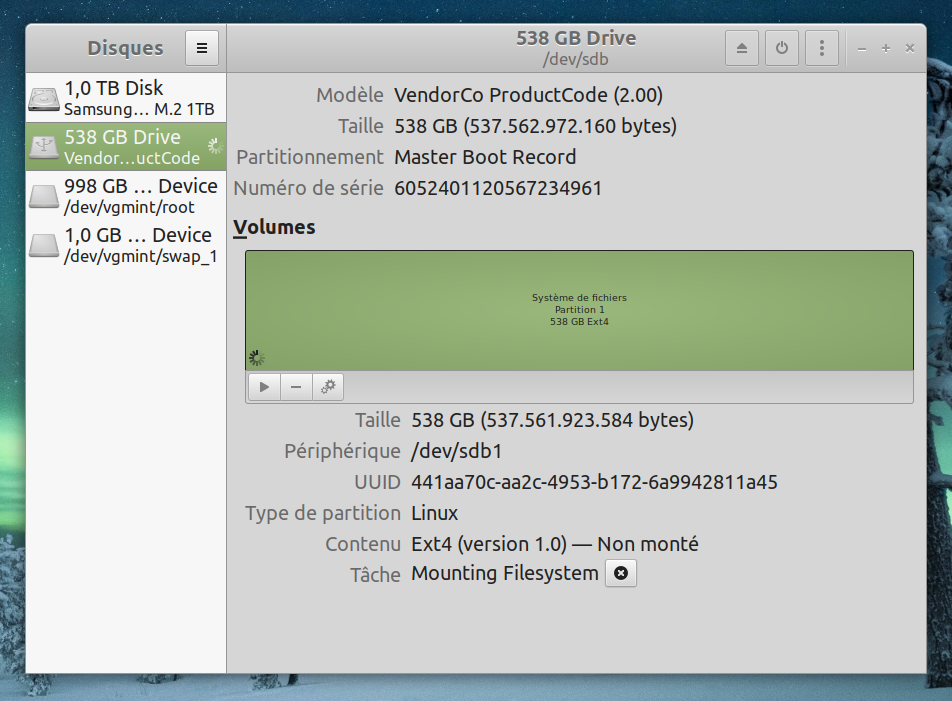The image size is (952, 701).
Task: Open the three-dot drive options menu
Action: pyautogui.click(x=821, y=47)
